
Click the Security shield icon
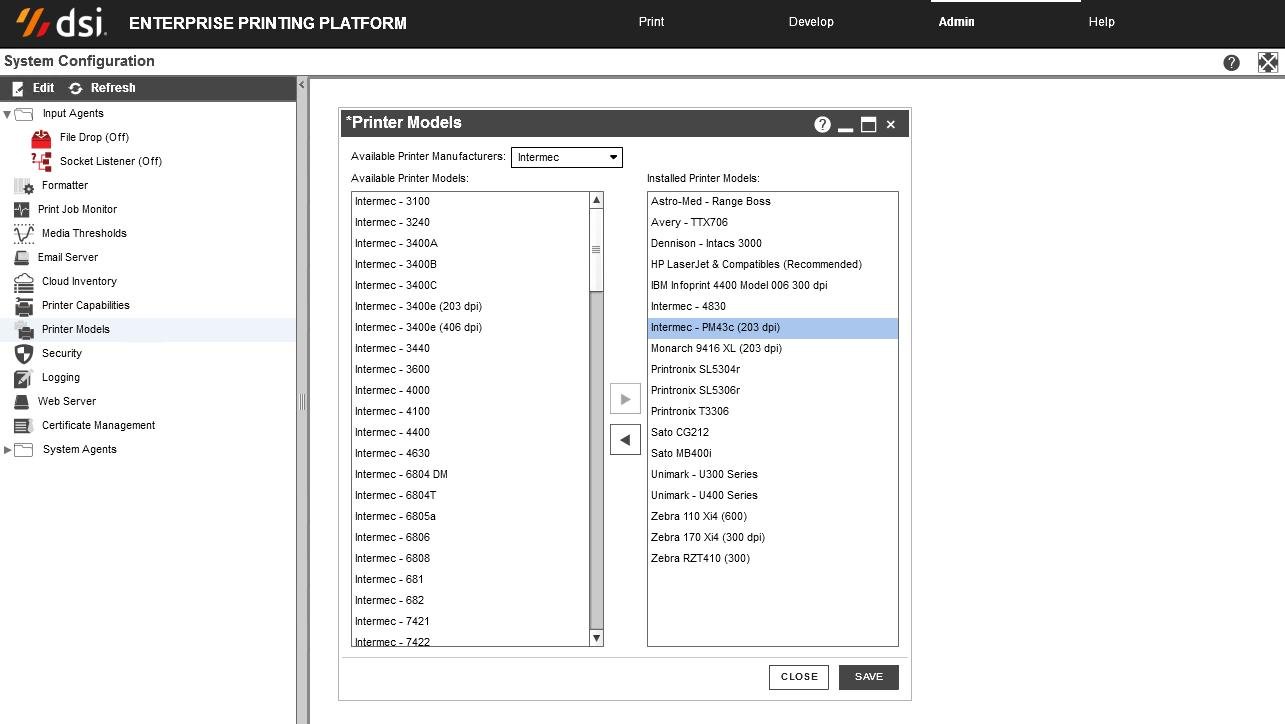click(x=24, y=353)
